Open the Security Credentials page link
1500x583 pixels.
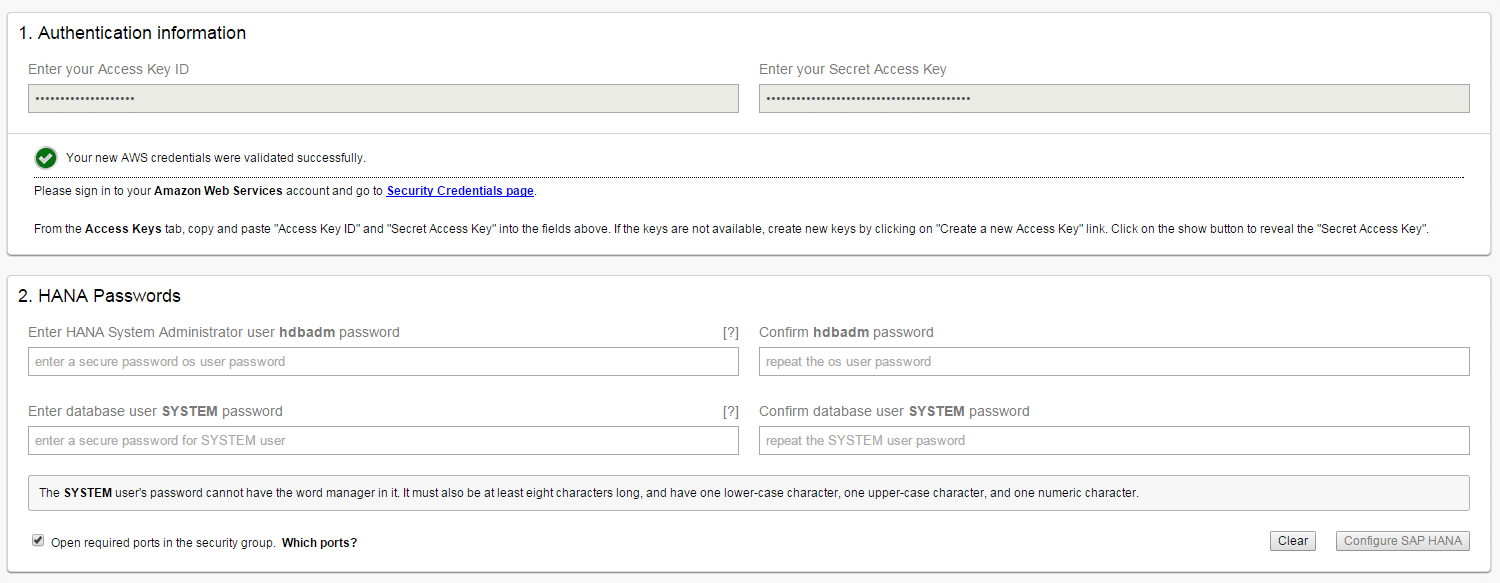click(x=460, y=191)
